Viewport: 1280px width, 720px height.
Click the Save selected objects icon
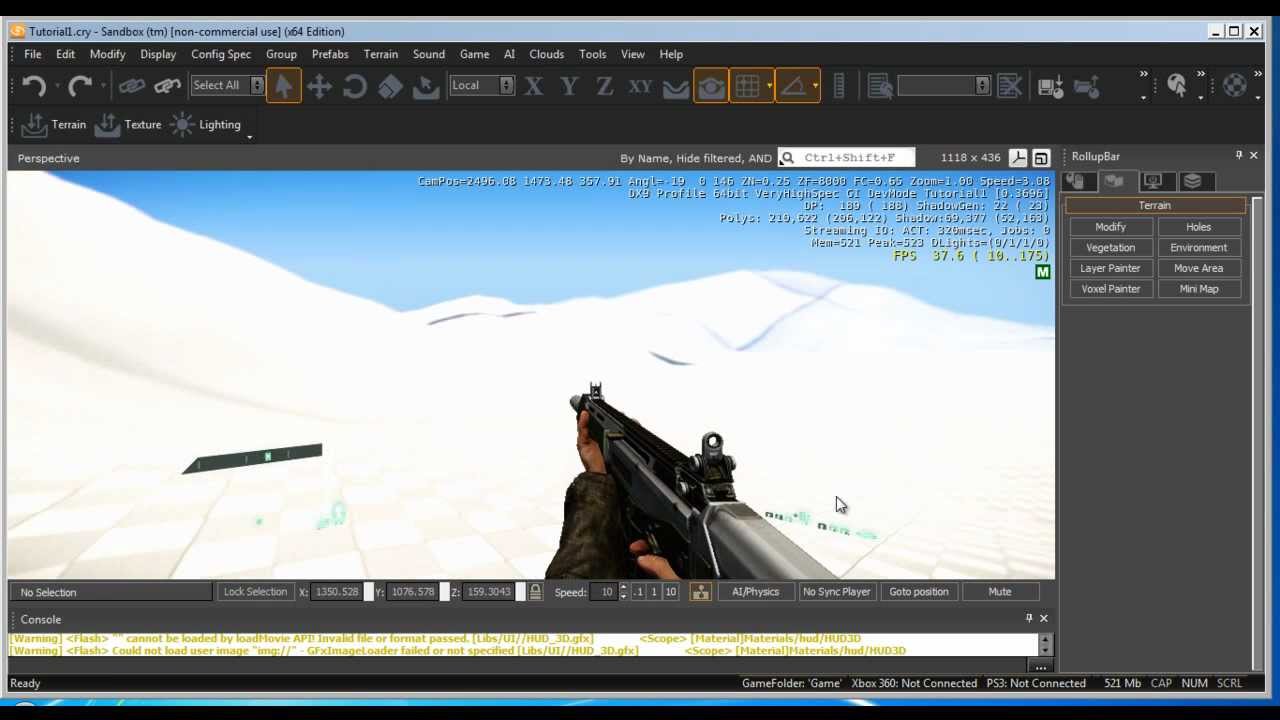(x=1050, y=86)
